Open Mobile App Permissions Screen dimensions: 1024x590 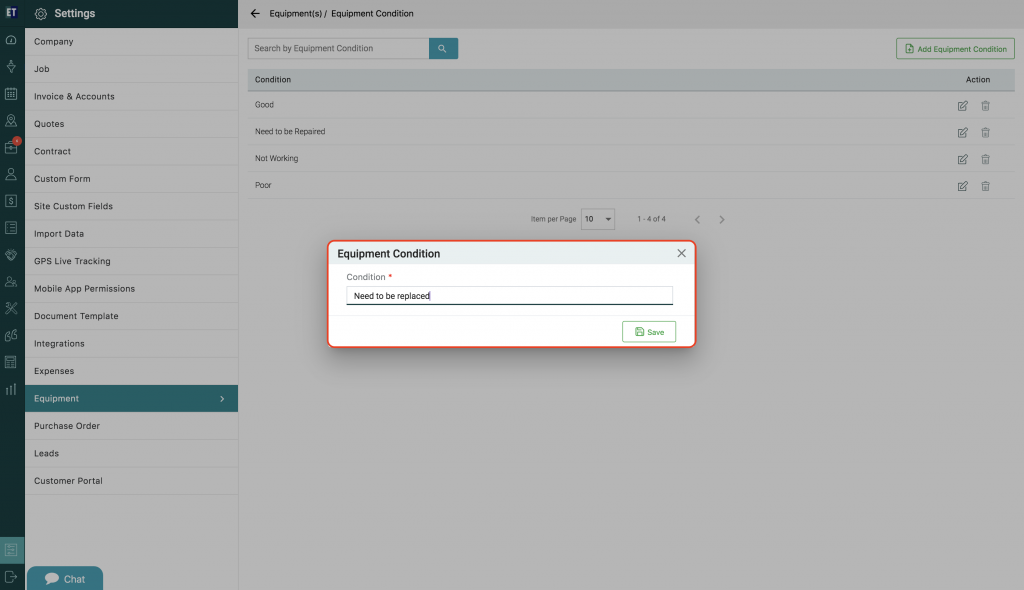pyautogui.click(x=131, y=288)
